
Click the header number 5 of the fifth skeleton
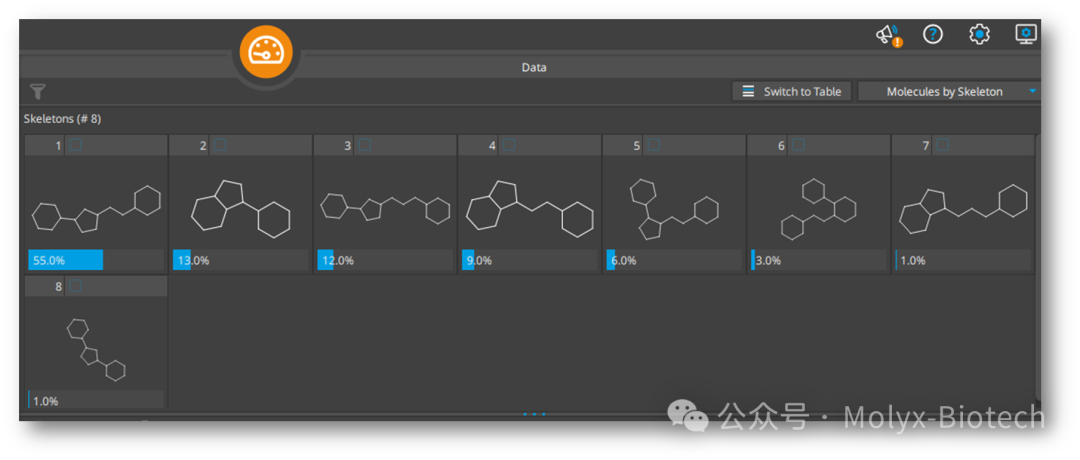pyautogui.click(x=637, y=145)
